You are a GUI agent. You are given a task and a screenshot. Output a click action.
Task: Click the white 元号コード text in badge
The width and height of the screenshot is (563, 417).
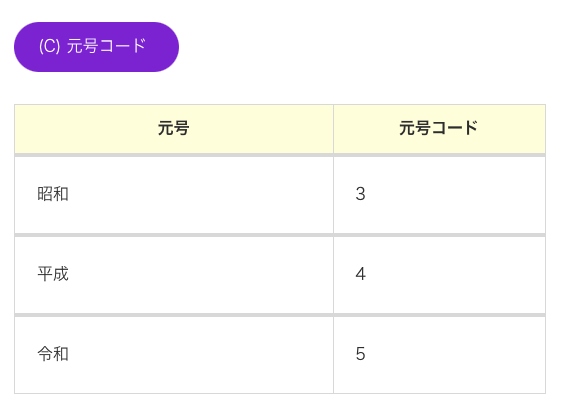click(106, 46)
